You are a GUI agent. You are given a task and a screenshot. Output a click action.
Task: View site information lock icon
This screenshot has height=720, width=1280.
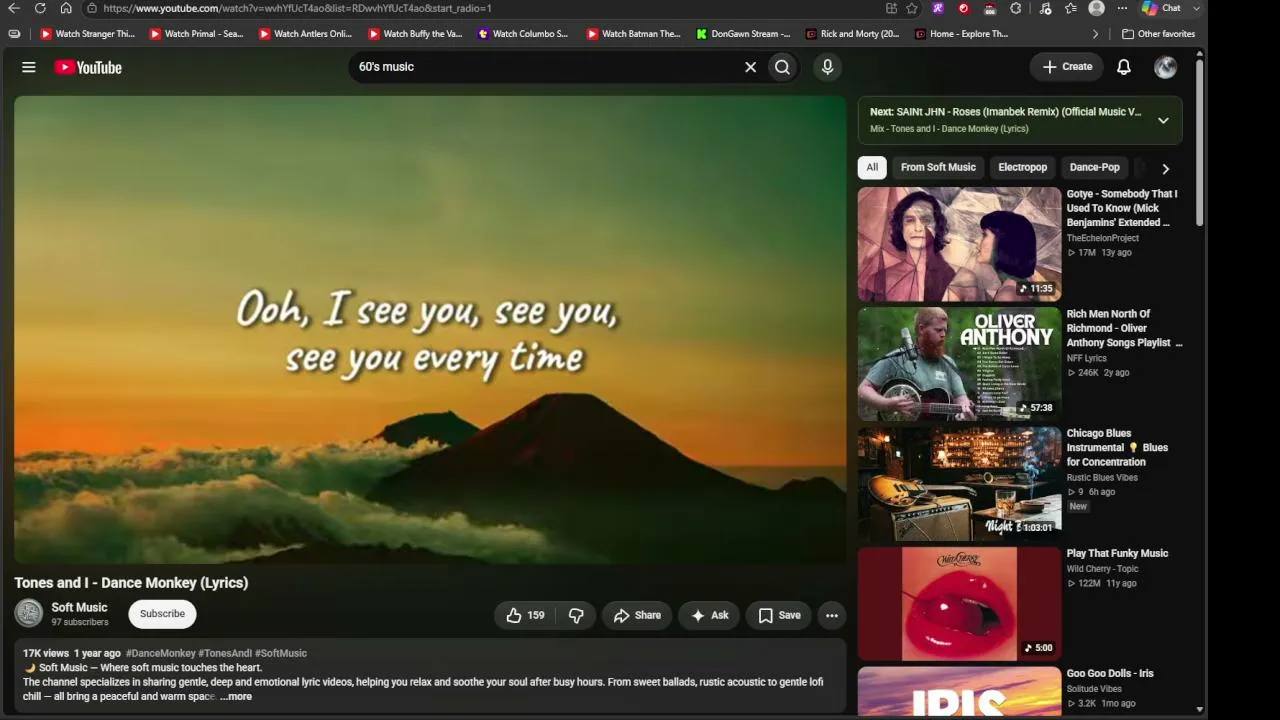point(91,8)
